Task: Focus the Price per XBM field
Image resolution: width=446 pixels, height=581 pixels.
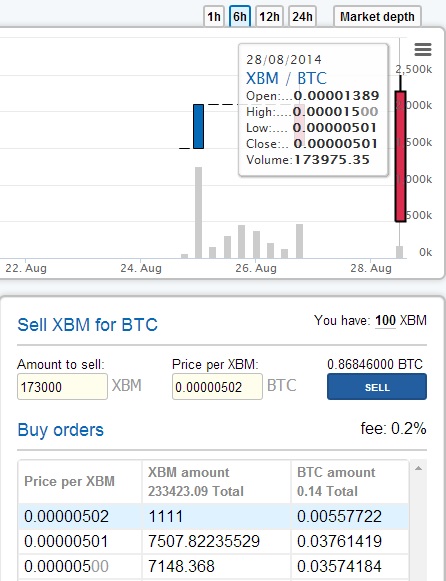Action: (x=217, y=387)
